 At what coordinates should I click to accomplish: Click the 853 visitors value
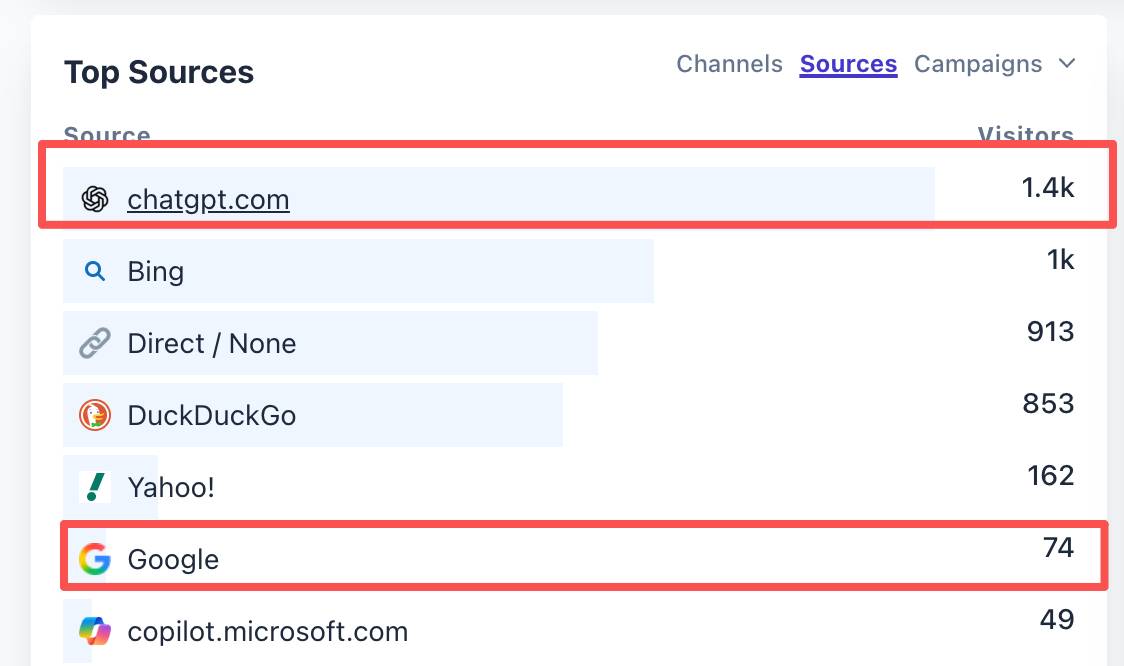coord(1048,403)
